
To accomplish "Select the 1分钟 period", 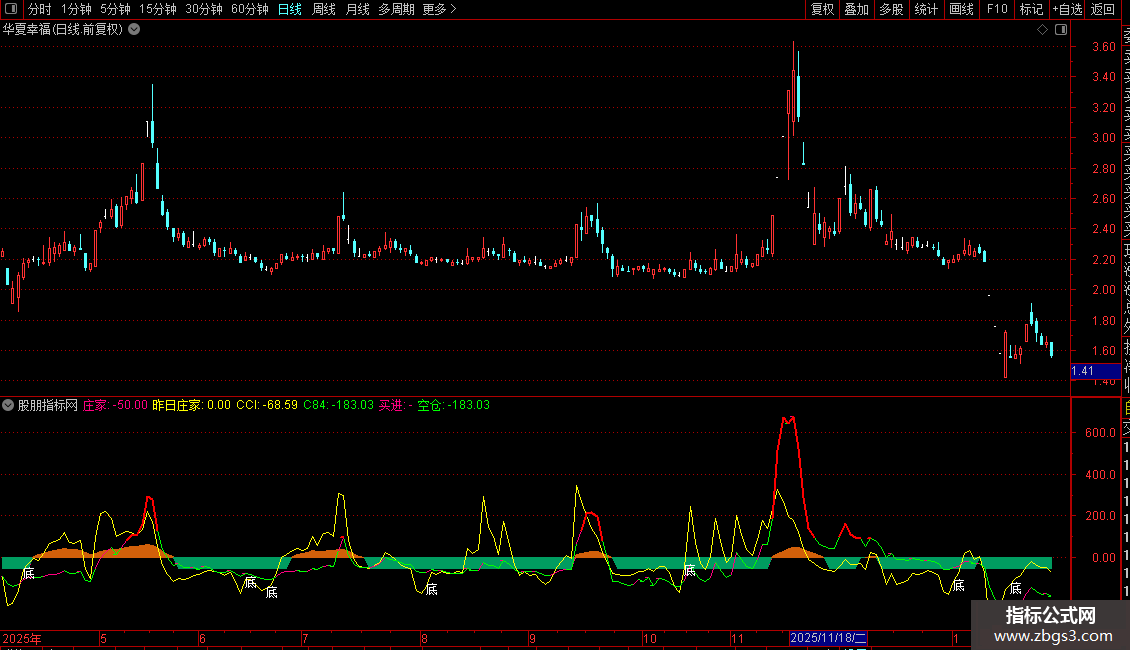I will coord(76,9).
